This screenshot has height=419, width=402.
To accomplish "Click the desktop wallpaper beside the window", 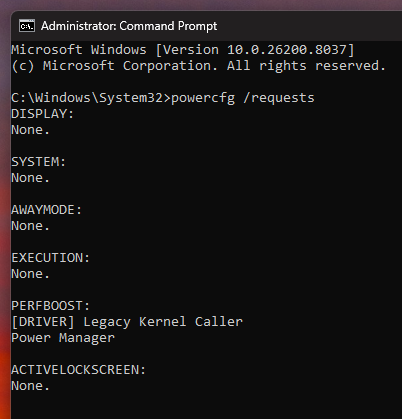I will point(5,233).
